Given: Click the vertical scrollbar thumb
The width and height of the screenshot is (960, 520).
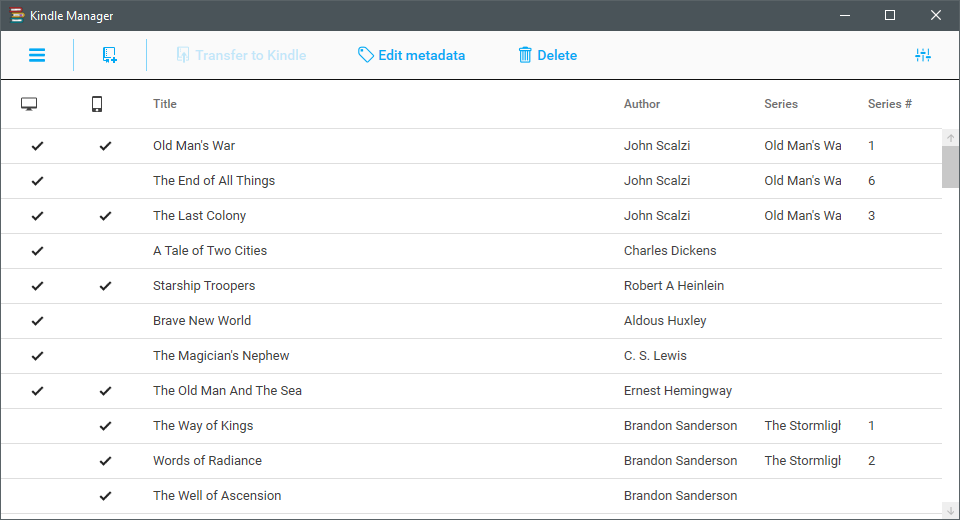Looking at the screenshot, I should click(950, 167).
